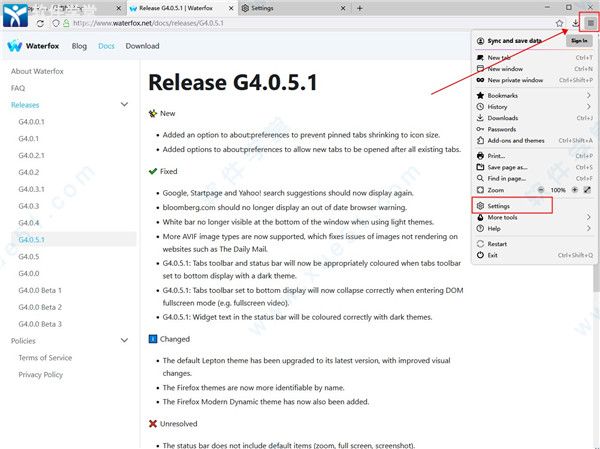Click the Save page as icon
This screenshot has width=600, height=449.
[x=480, y=167]
